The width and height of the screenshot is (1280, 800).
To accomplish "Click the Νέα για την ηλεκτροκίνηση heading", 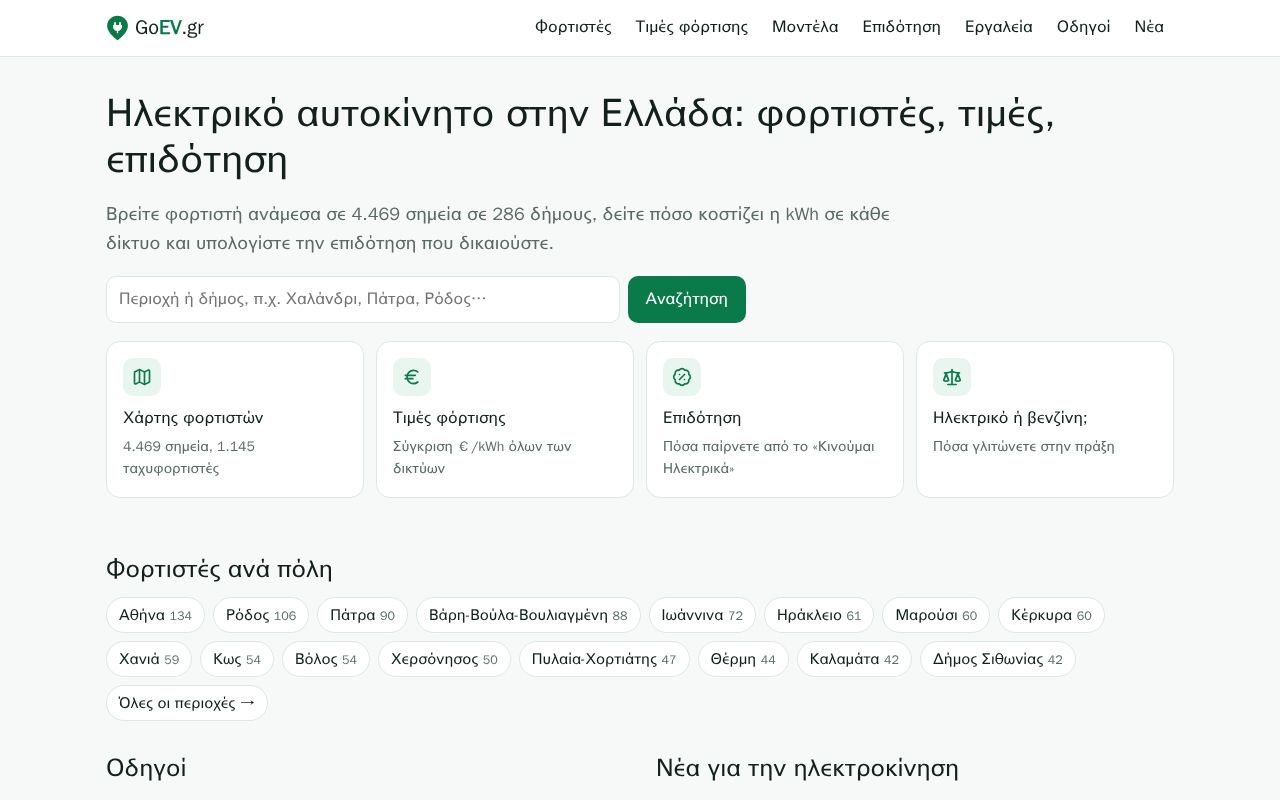I will coord(807,768).
